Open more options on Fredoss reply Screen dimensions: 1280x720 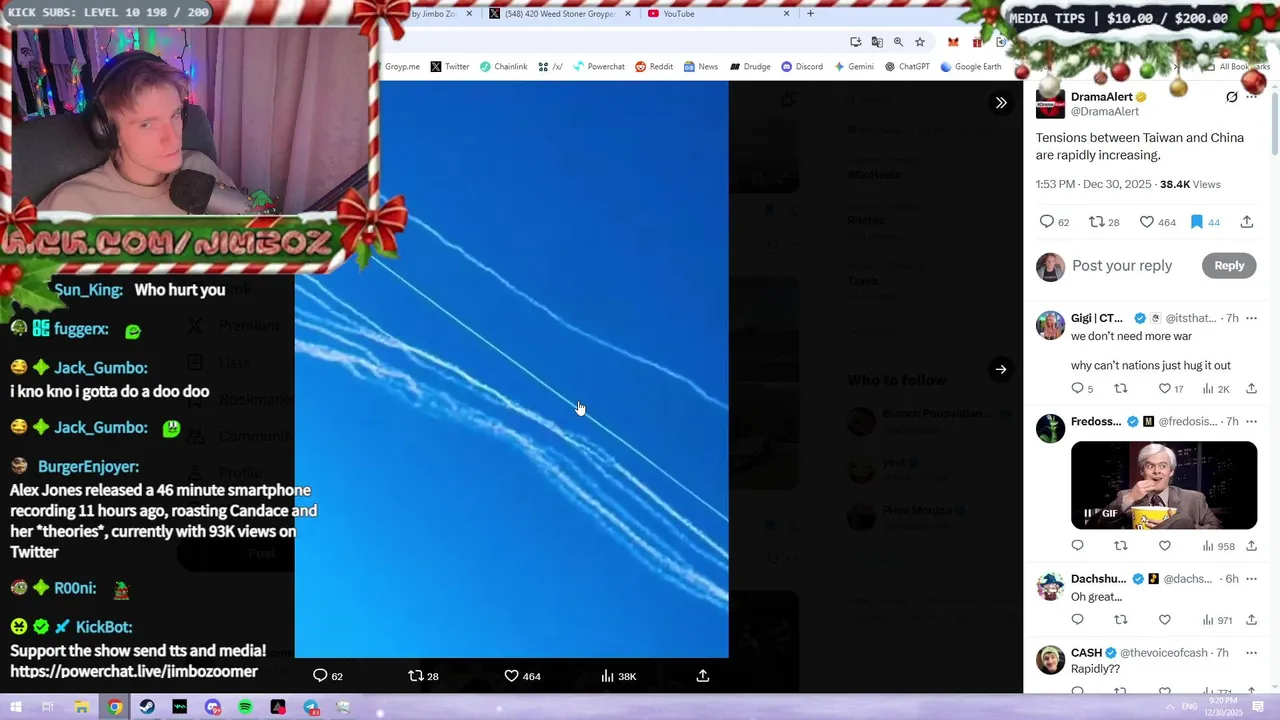click(1251, 421)
